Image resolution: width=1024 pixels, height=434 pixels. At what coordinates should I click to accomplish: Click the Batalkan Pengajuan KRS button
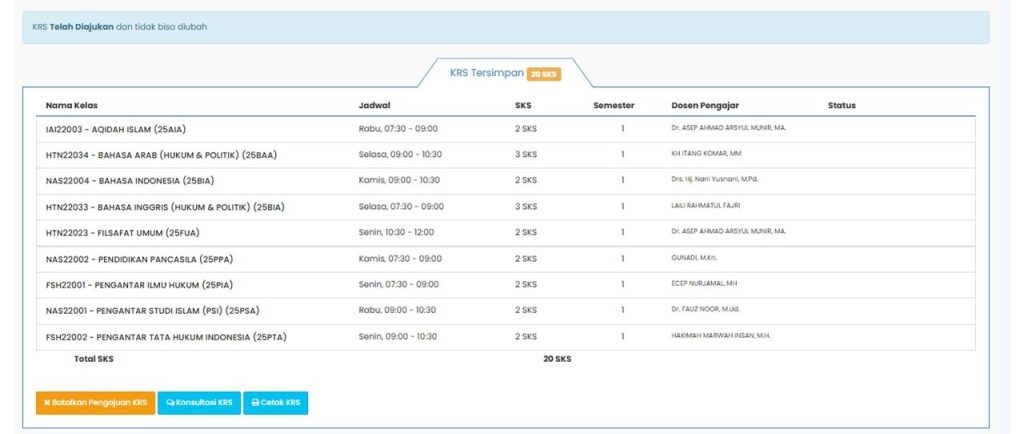[95, 403]
